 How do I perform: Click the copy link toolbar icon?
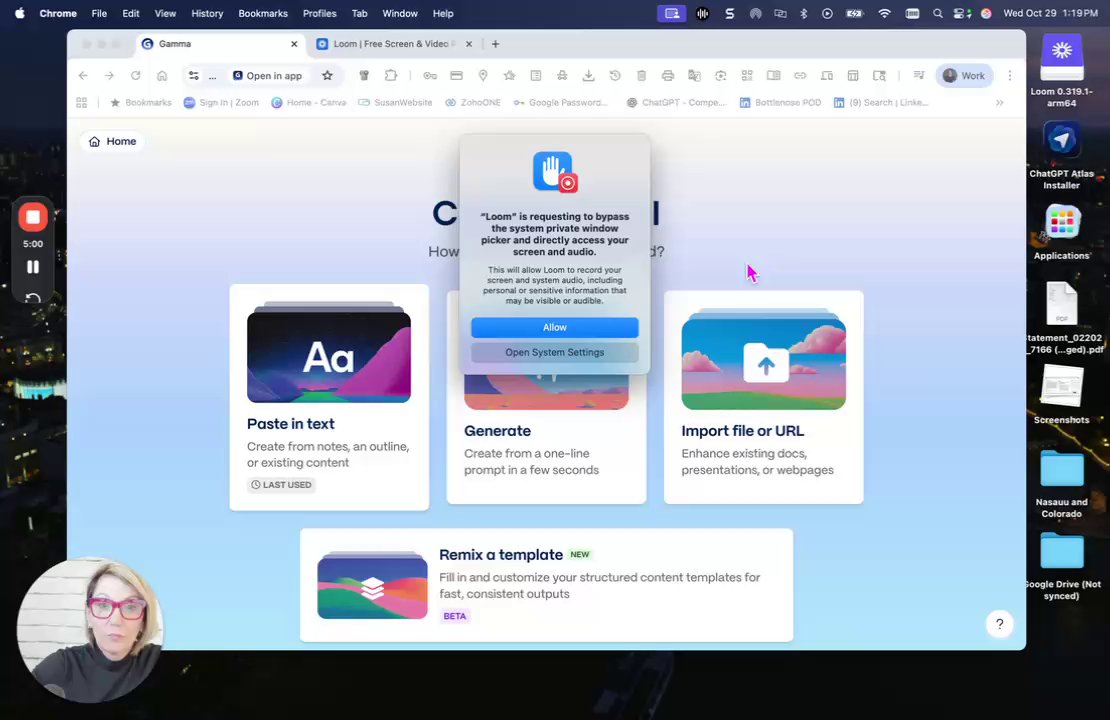click(800, 76)
